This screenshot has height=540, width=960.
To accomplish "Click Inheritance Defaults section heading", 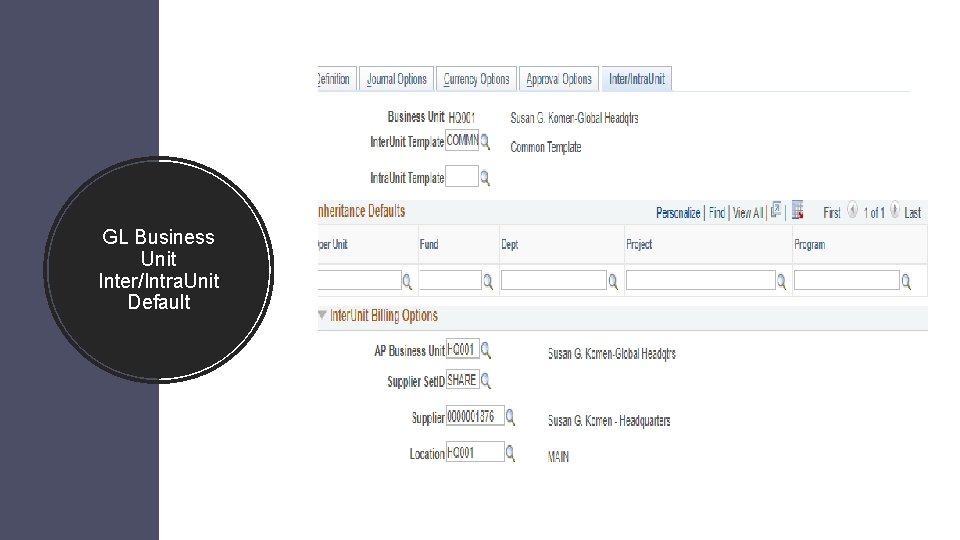I will [361, 211].
